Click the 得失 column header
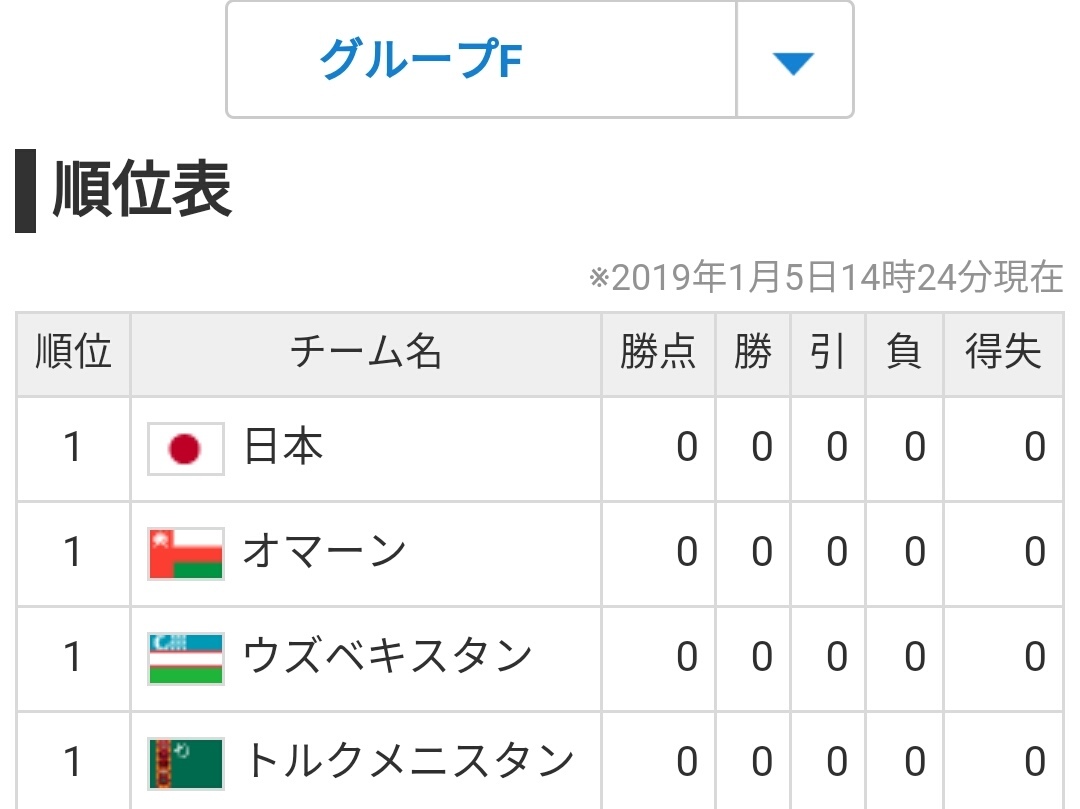Screen dimensions: 1080x809 [x=1003, y=353]
